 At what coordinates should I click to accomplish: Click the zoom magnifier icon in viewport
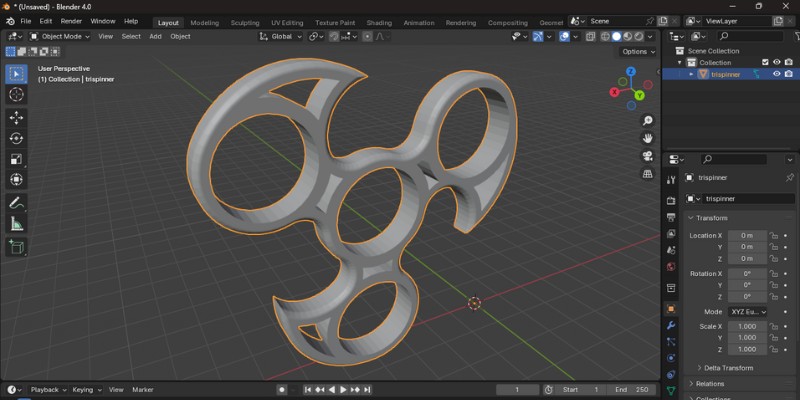tap(648, 120)
